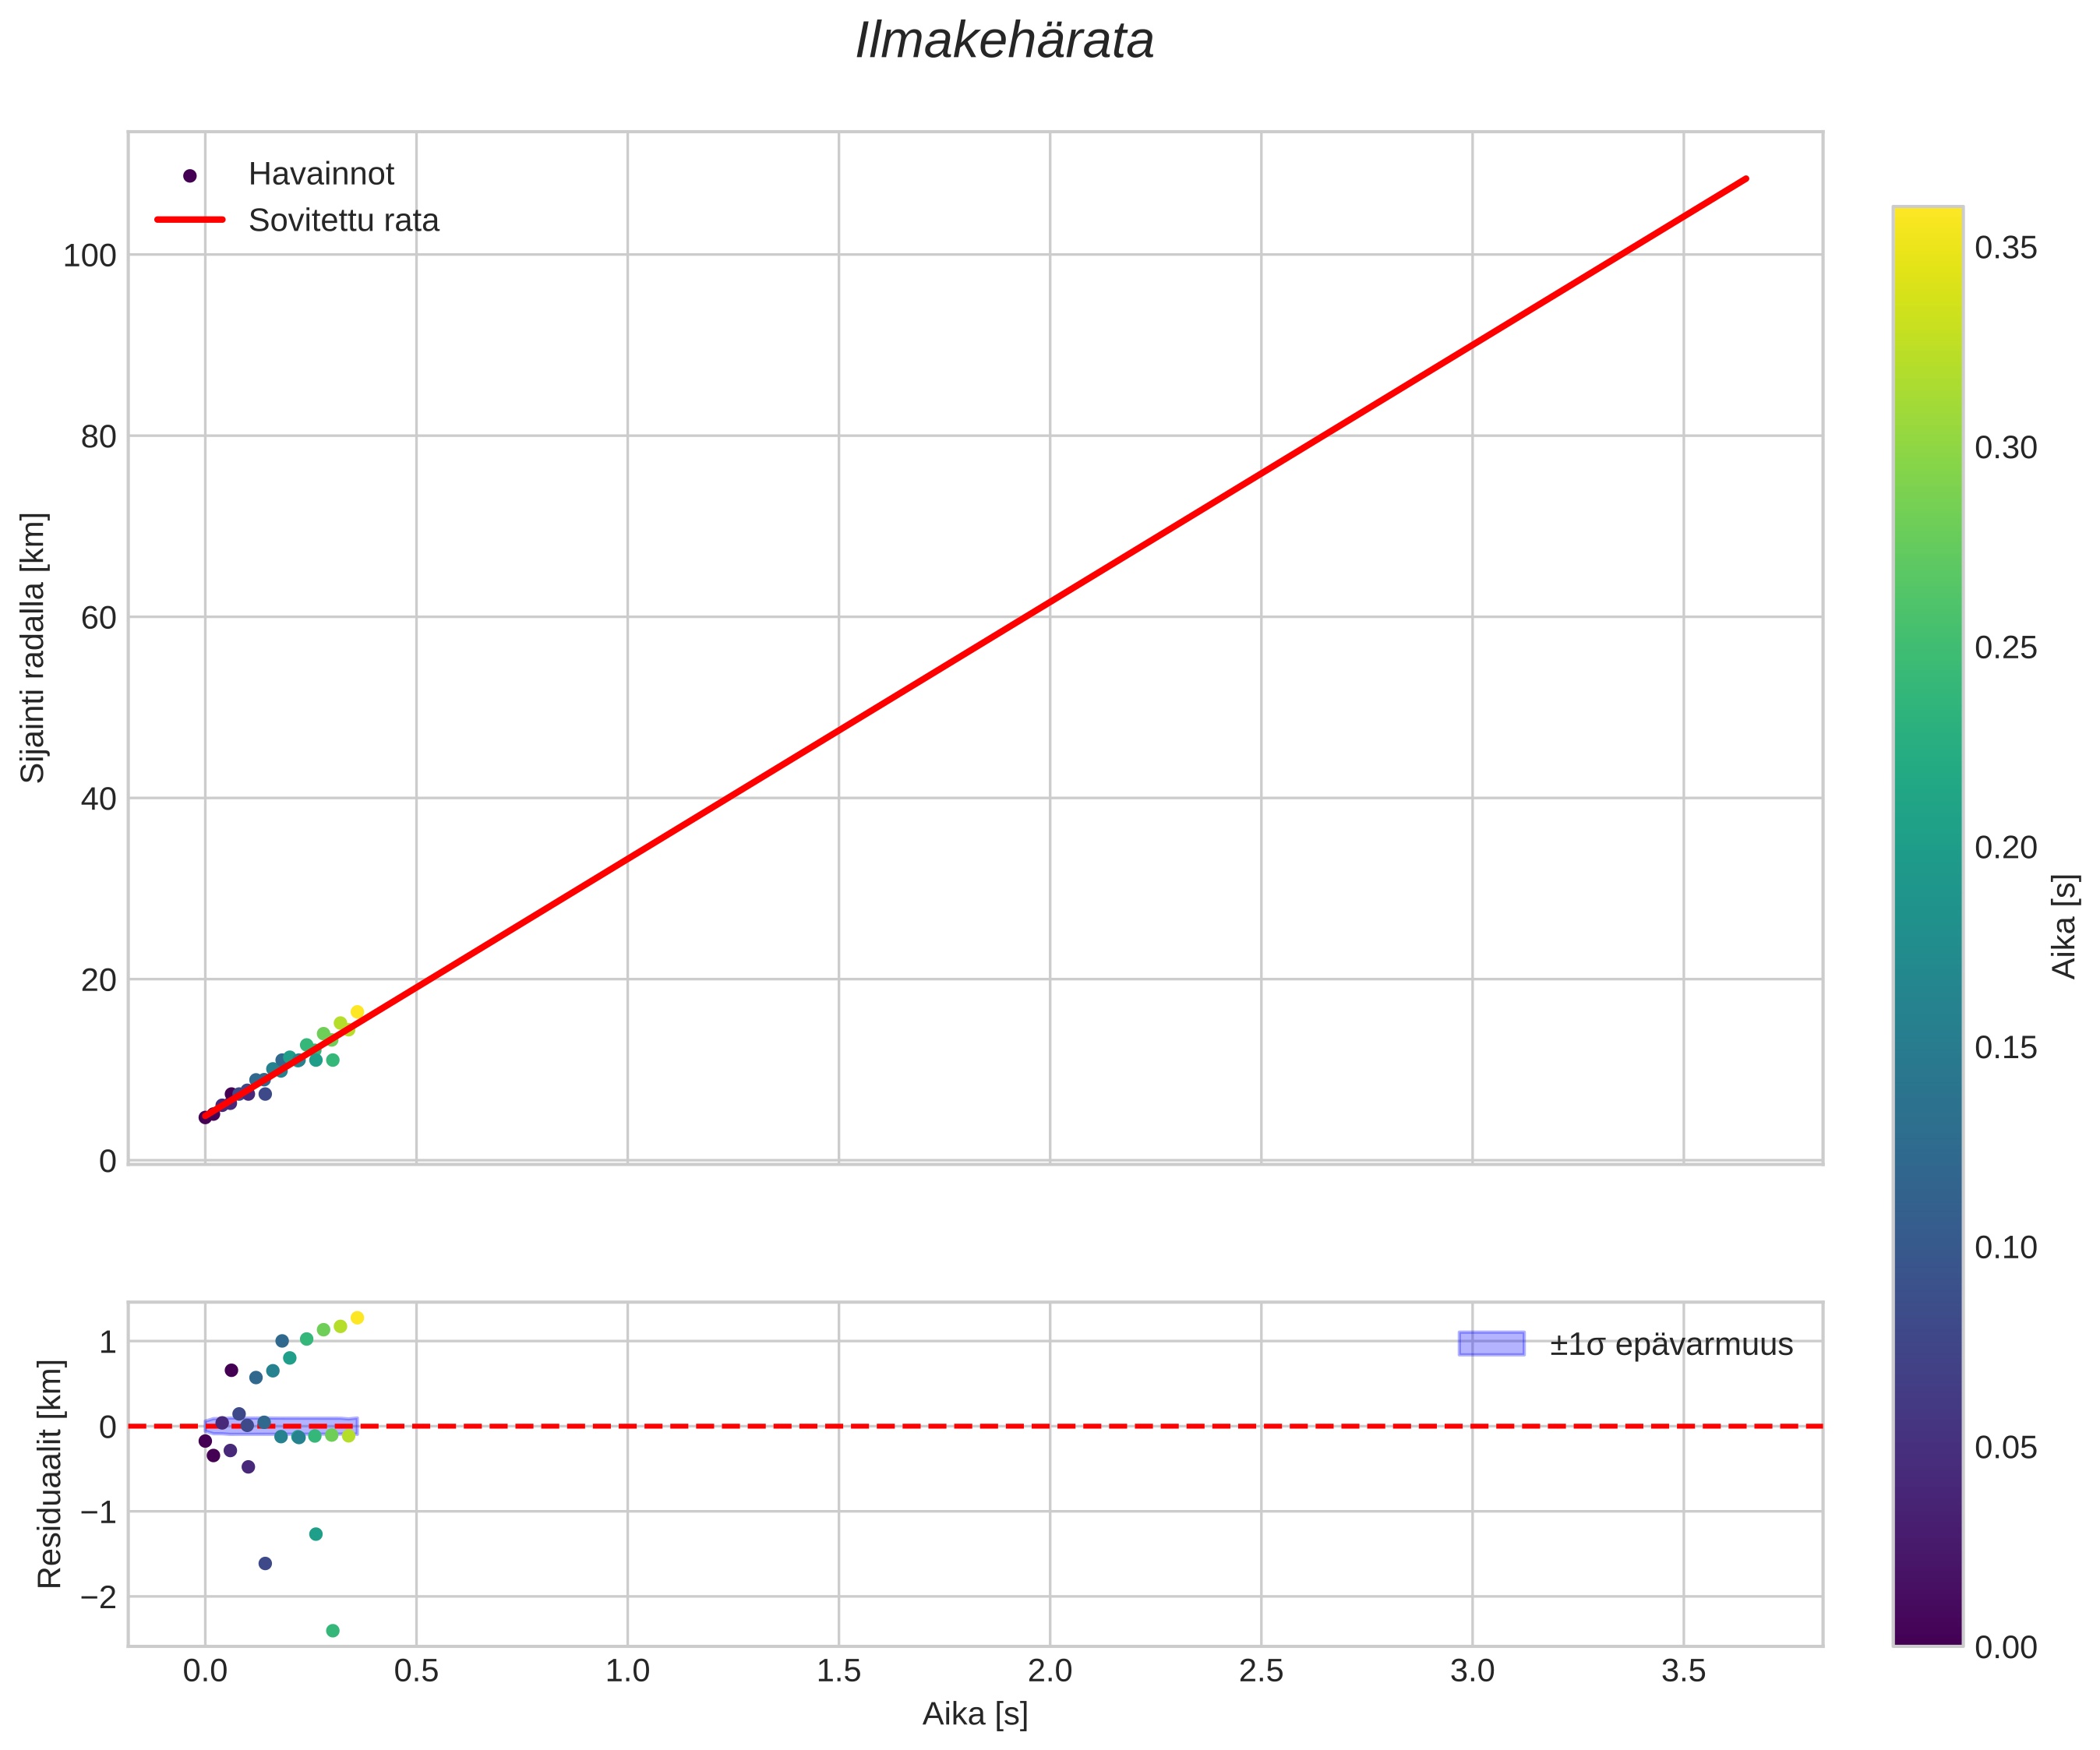Click the Residuaalit [km] axis label

click(49, 1474)
